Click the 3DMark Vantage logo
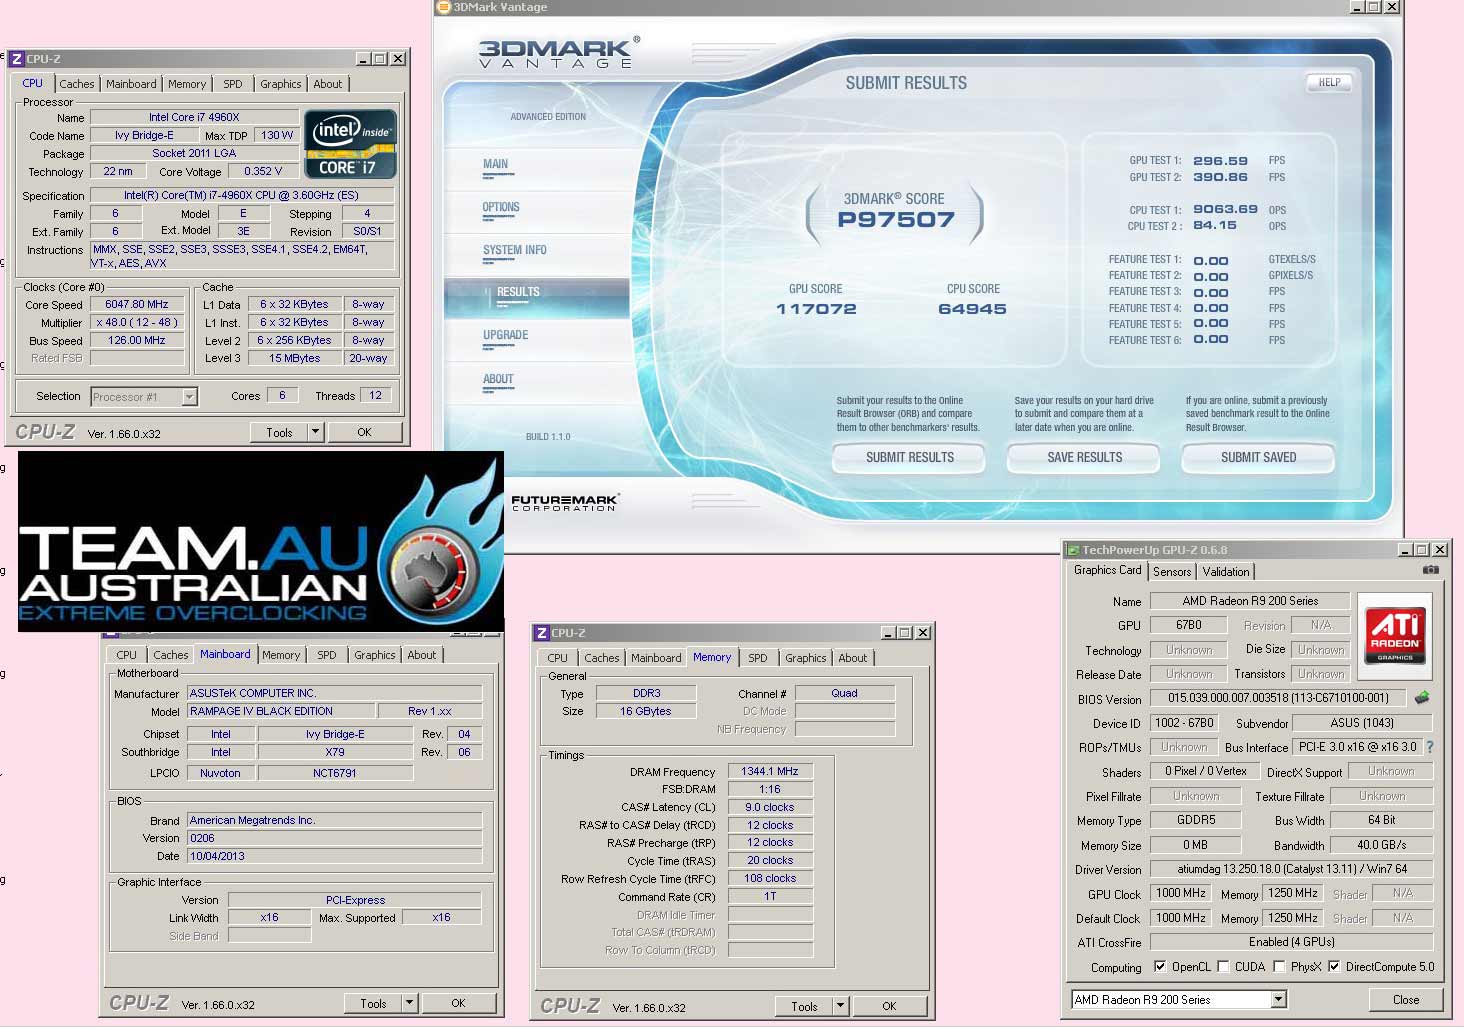Image resolution: width=1464 pixels, height=1028 pixels. click(558, 52)
